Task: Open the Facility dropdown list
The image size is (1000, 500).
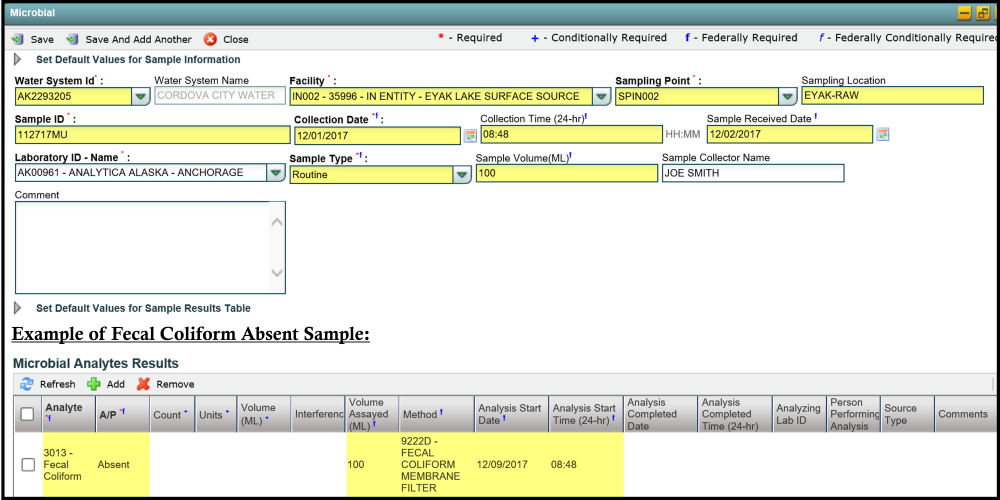Action: (x=601, y=97)
